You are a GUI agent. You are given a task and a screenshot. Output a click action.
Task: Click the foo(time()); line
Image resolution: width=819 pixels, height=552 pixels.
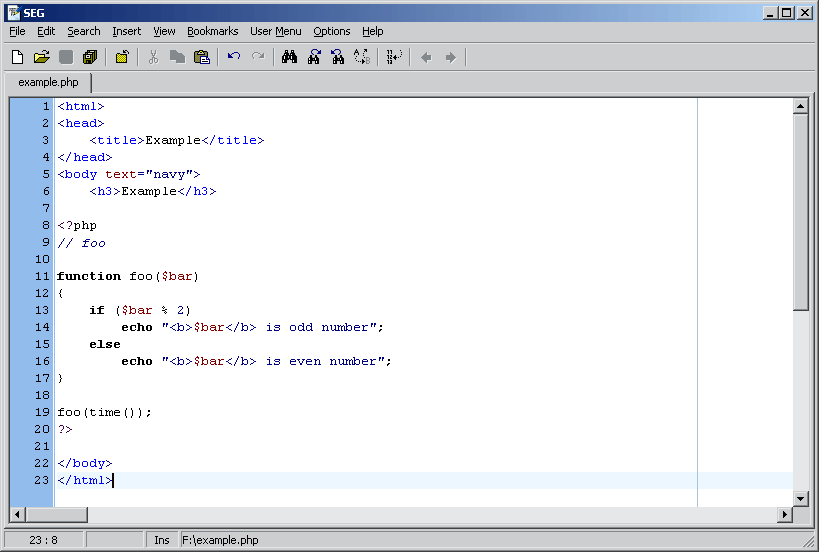104,413
